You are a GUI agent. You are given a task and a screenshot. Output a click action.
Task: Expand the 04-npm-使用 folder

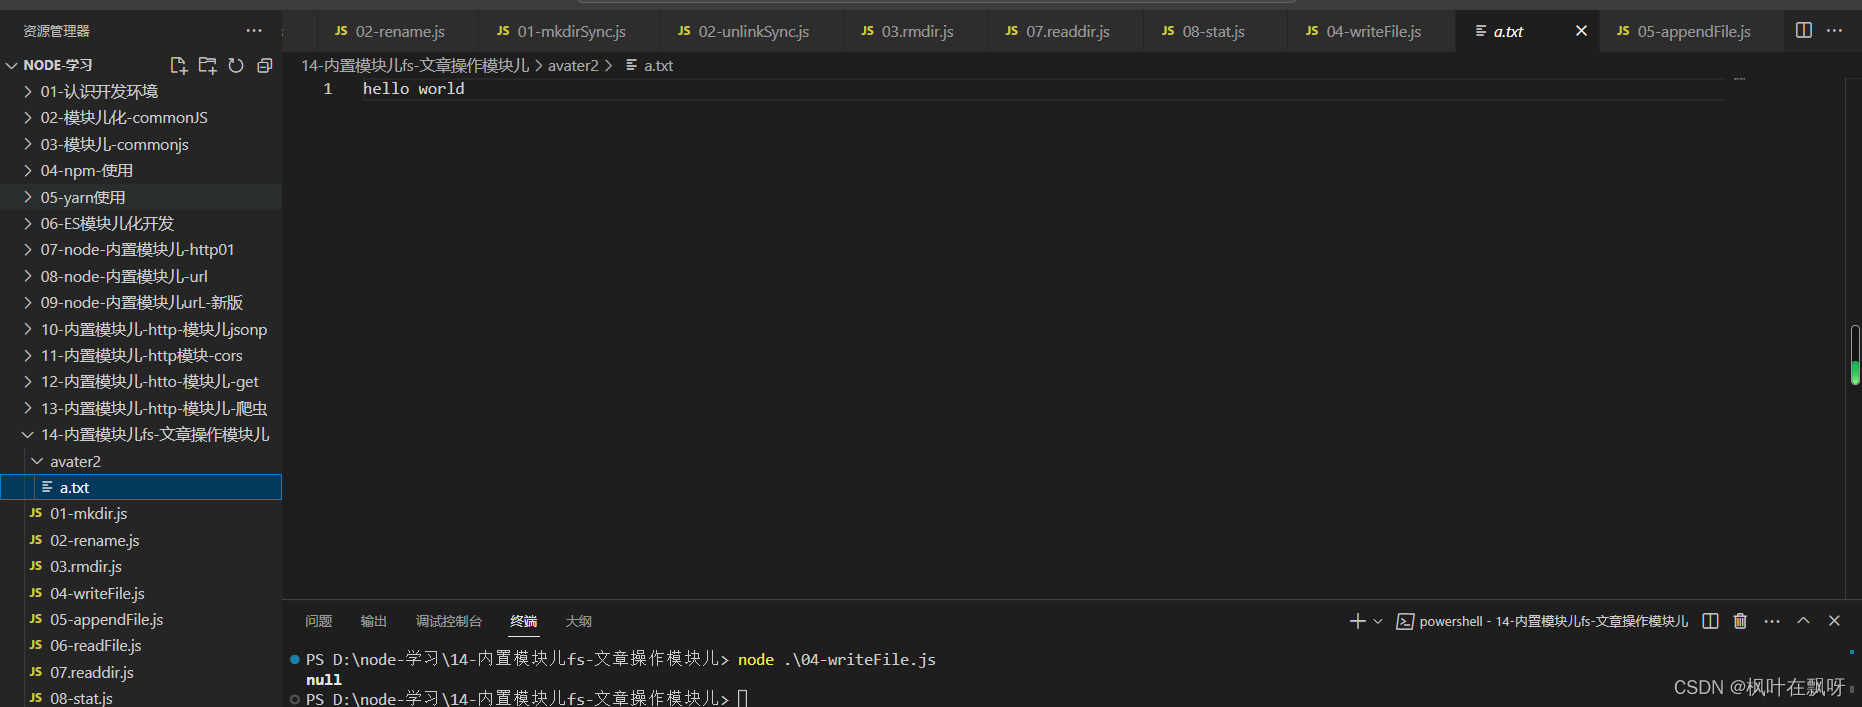pos(141,170)
